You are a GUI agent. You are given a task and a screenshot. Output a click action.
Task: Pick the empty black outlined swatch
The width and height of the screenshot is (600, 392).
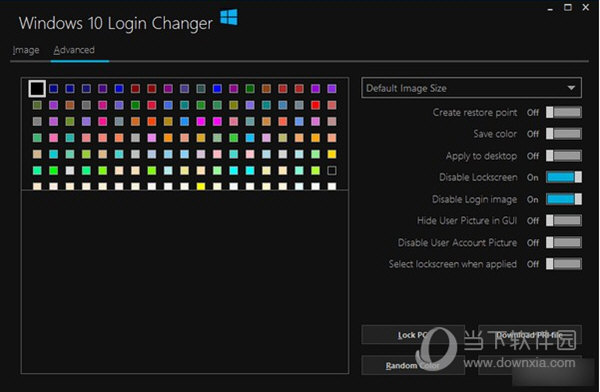pyautogui.click(x=332, y=170)
